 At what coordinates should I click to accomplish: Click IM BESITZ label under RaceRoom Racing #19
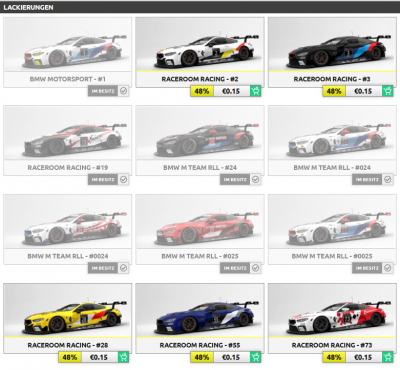tap(103, 180)
